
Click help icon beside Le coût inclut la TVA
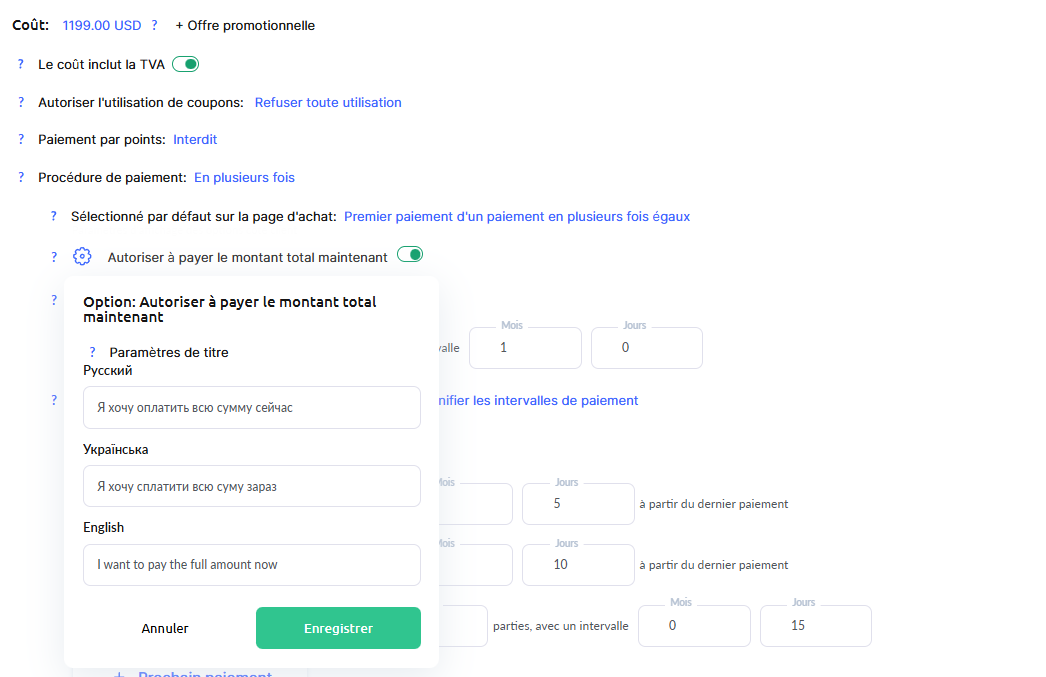[20, 64]
